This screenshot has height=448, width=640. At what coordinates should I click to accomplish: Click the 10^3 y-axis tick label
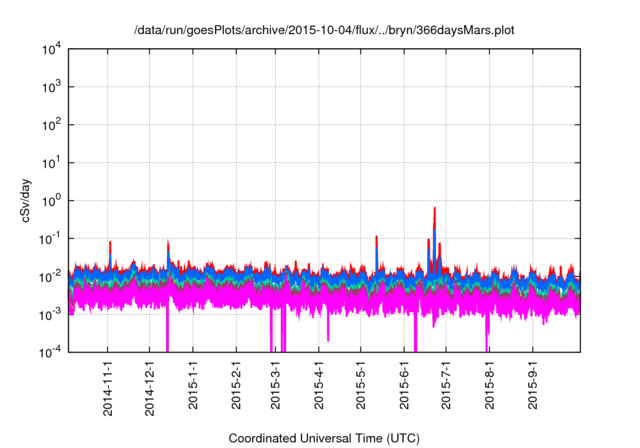51,87
